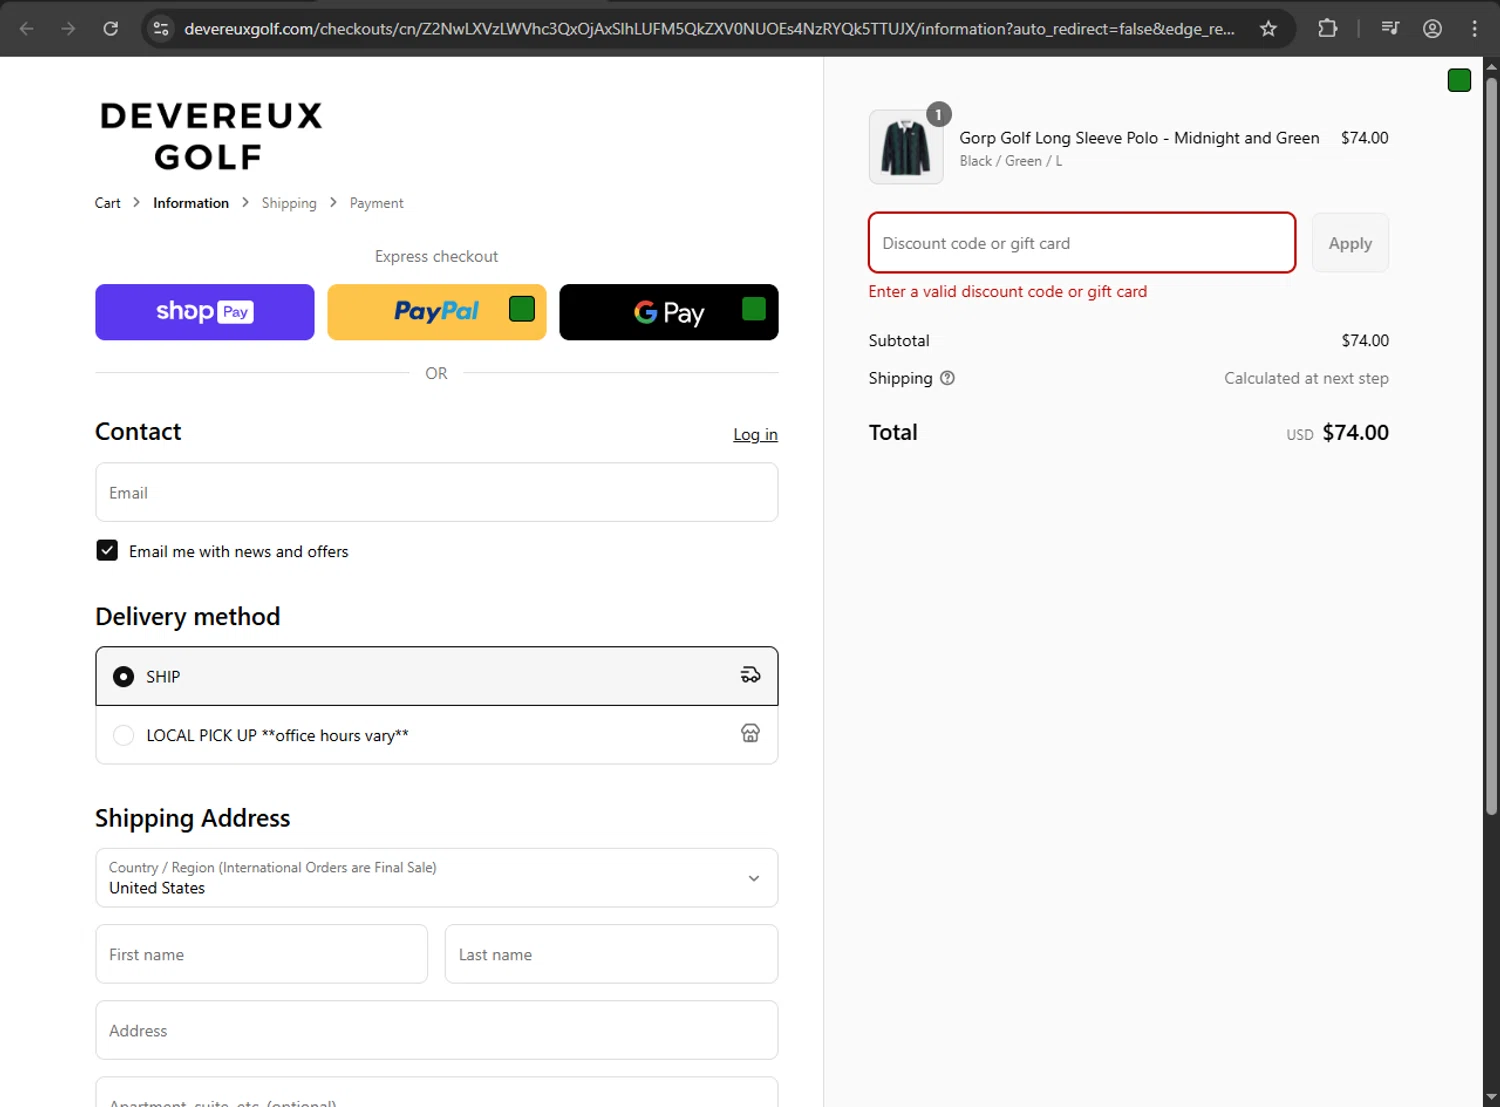The image size is (1500, 1107).
Task: Click the browser forward arrow
Action: tap(68, 28)
